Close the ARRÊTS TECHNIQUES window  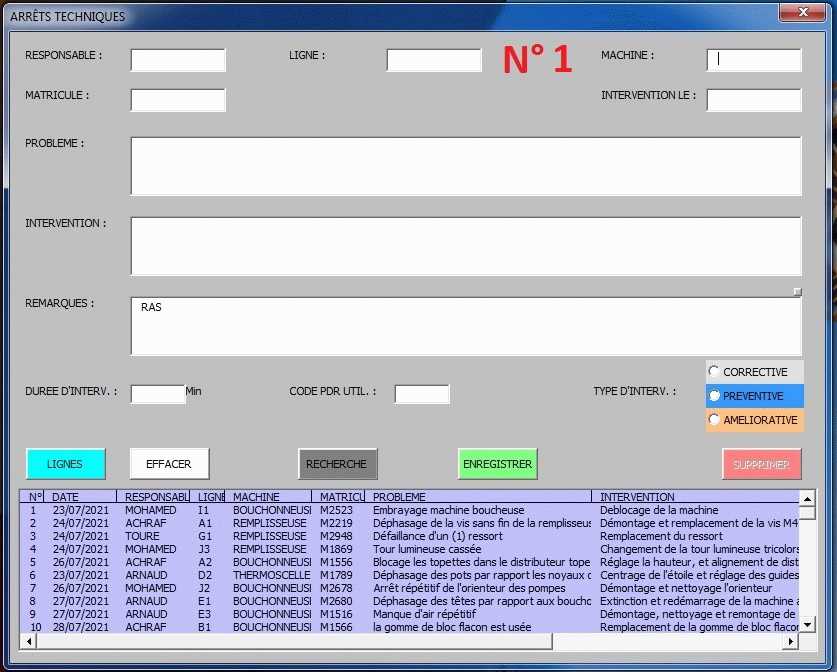pyautogui.click(x=797, y=12)
